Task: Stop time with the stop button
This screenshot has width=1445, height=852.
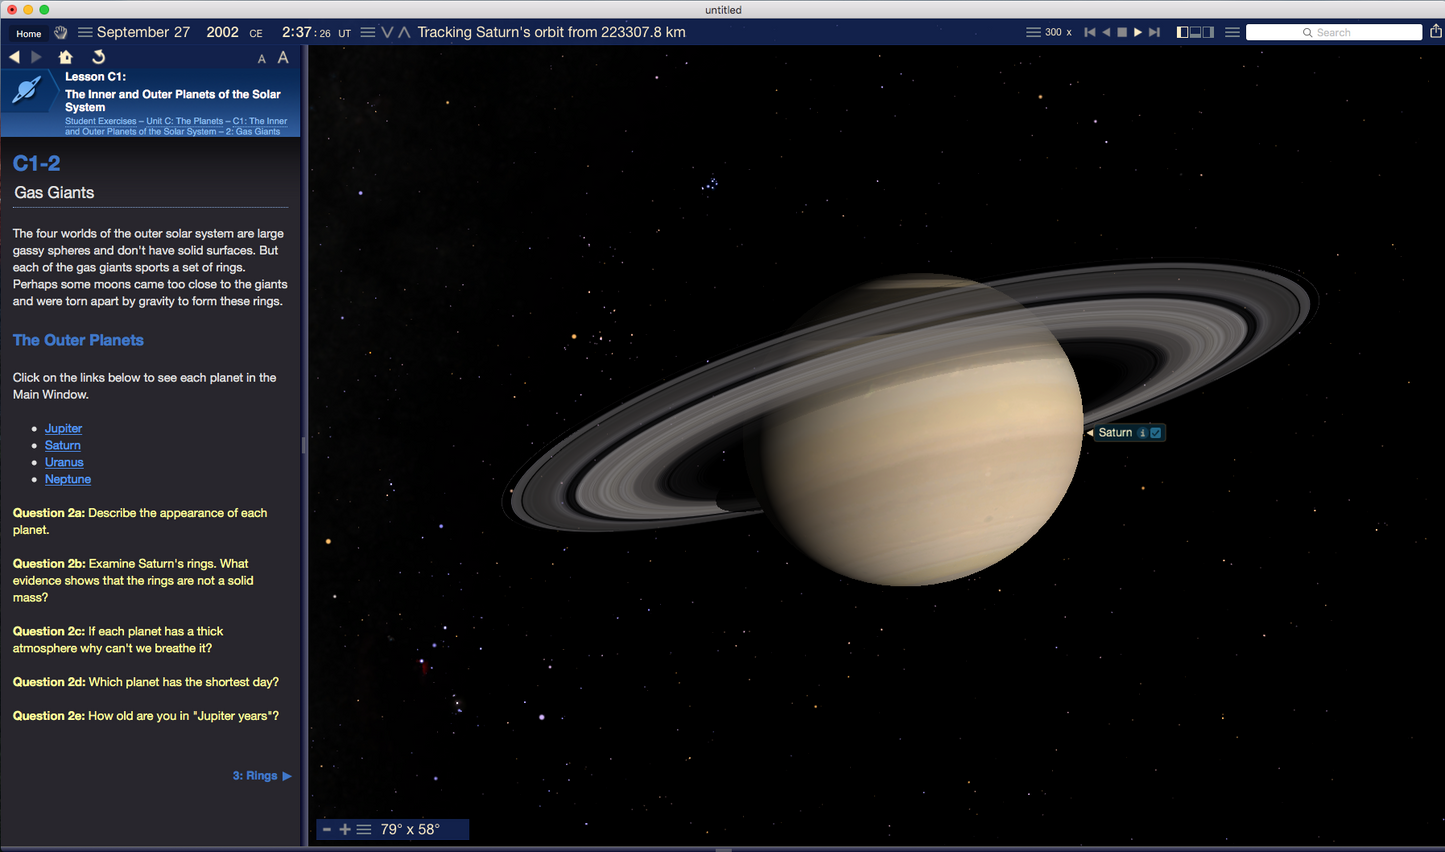Action: click(1122, 32)
